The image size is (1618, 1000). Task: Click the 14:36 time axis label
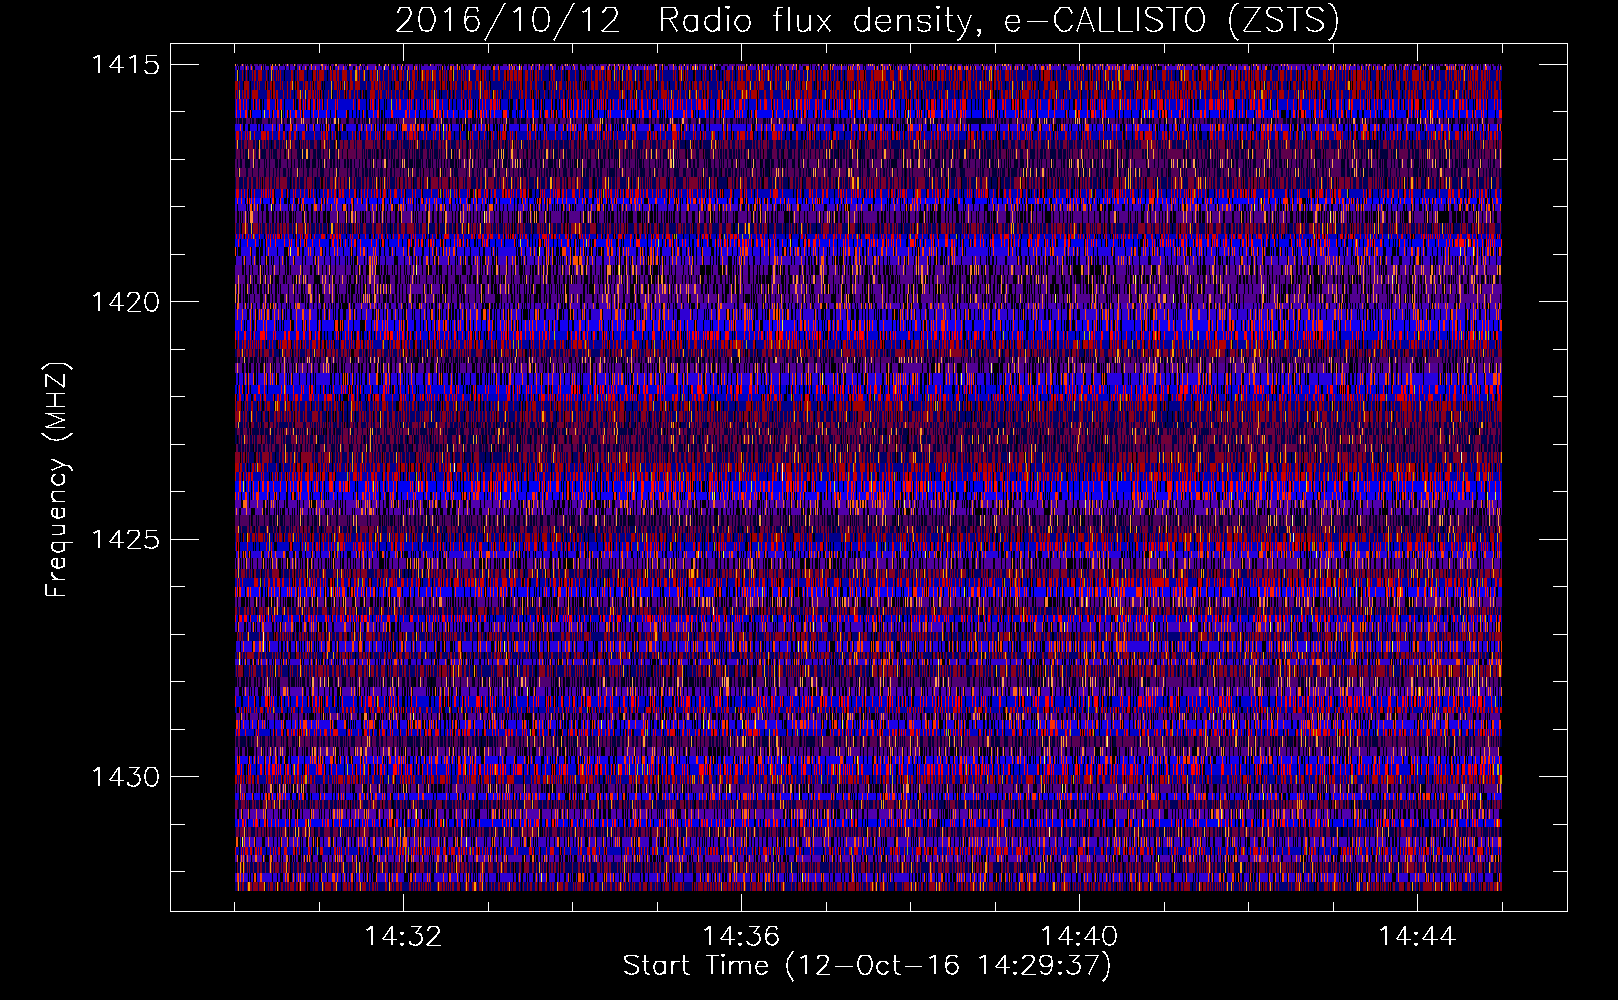point(741,937)
